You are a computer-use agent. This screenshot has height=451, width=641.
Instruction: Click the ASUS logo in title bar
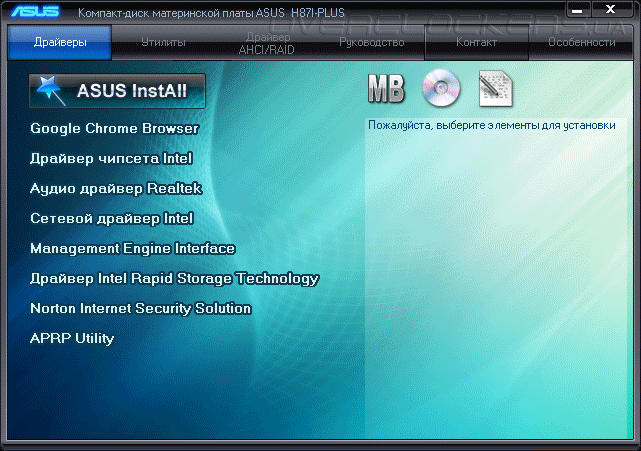click(x=35, y=11)
